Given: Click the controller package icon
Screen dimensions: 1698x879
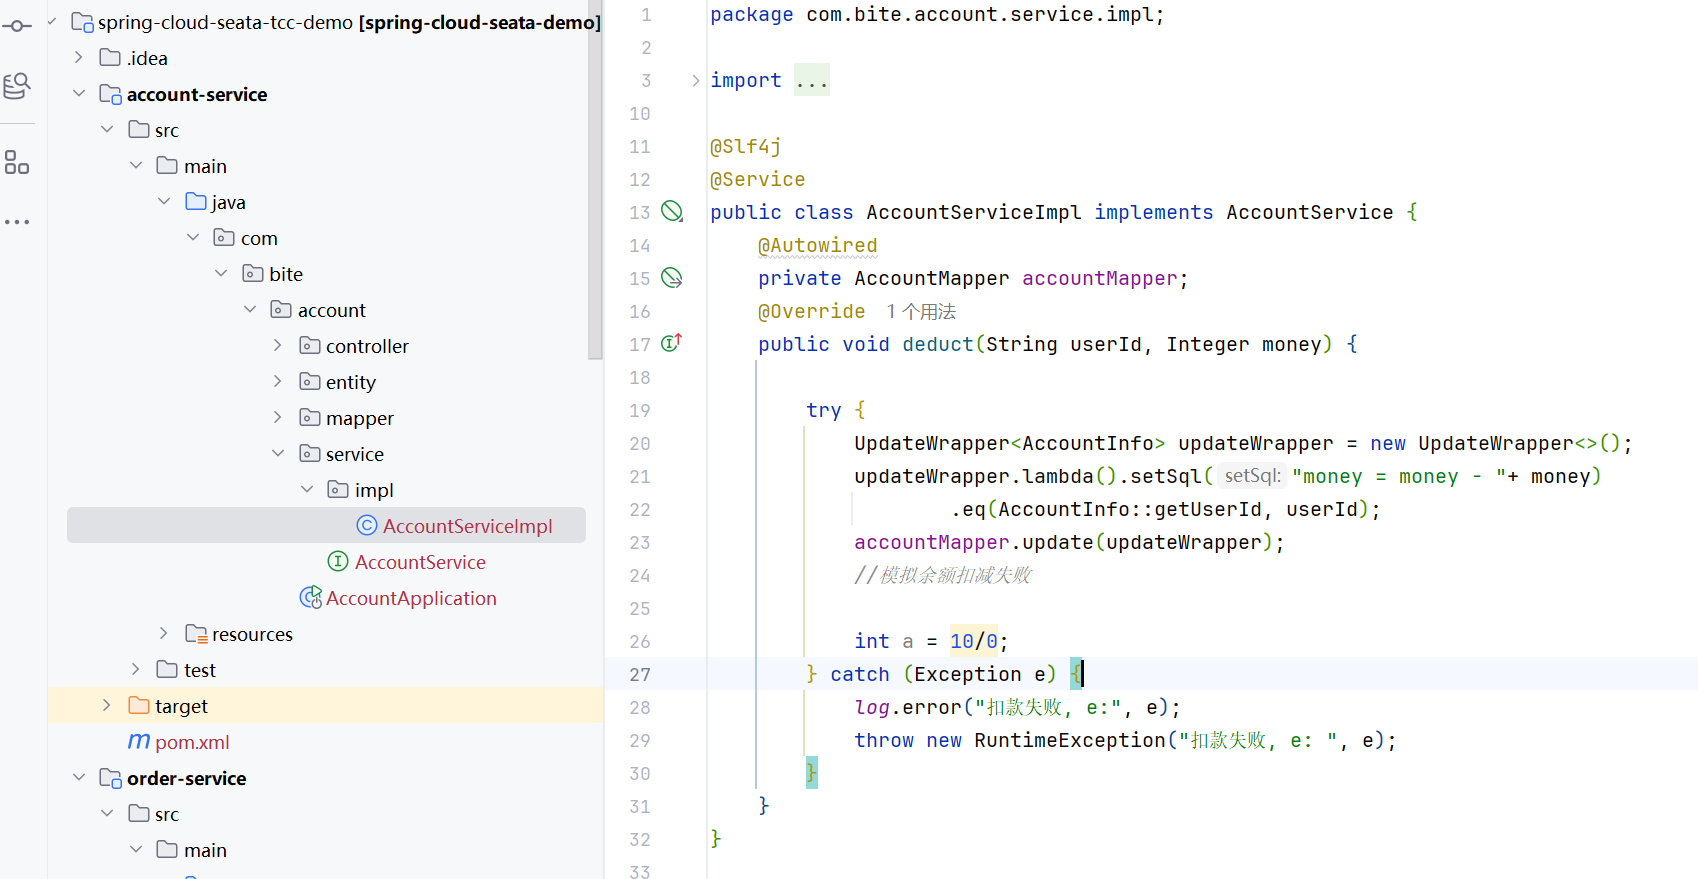Looking at the screenshot, I should (310, 345).
